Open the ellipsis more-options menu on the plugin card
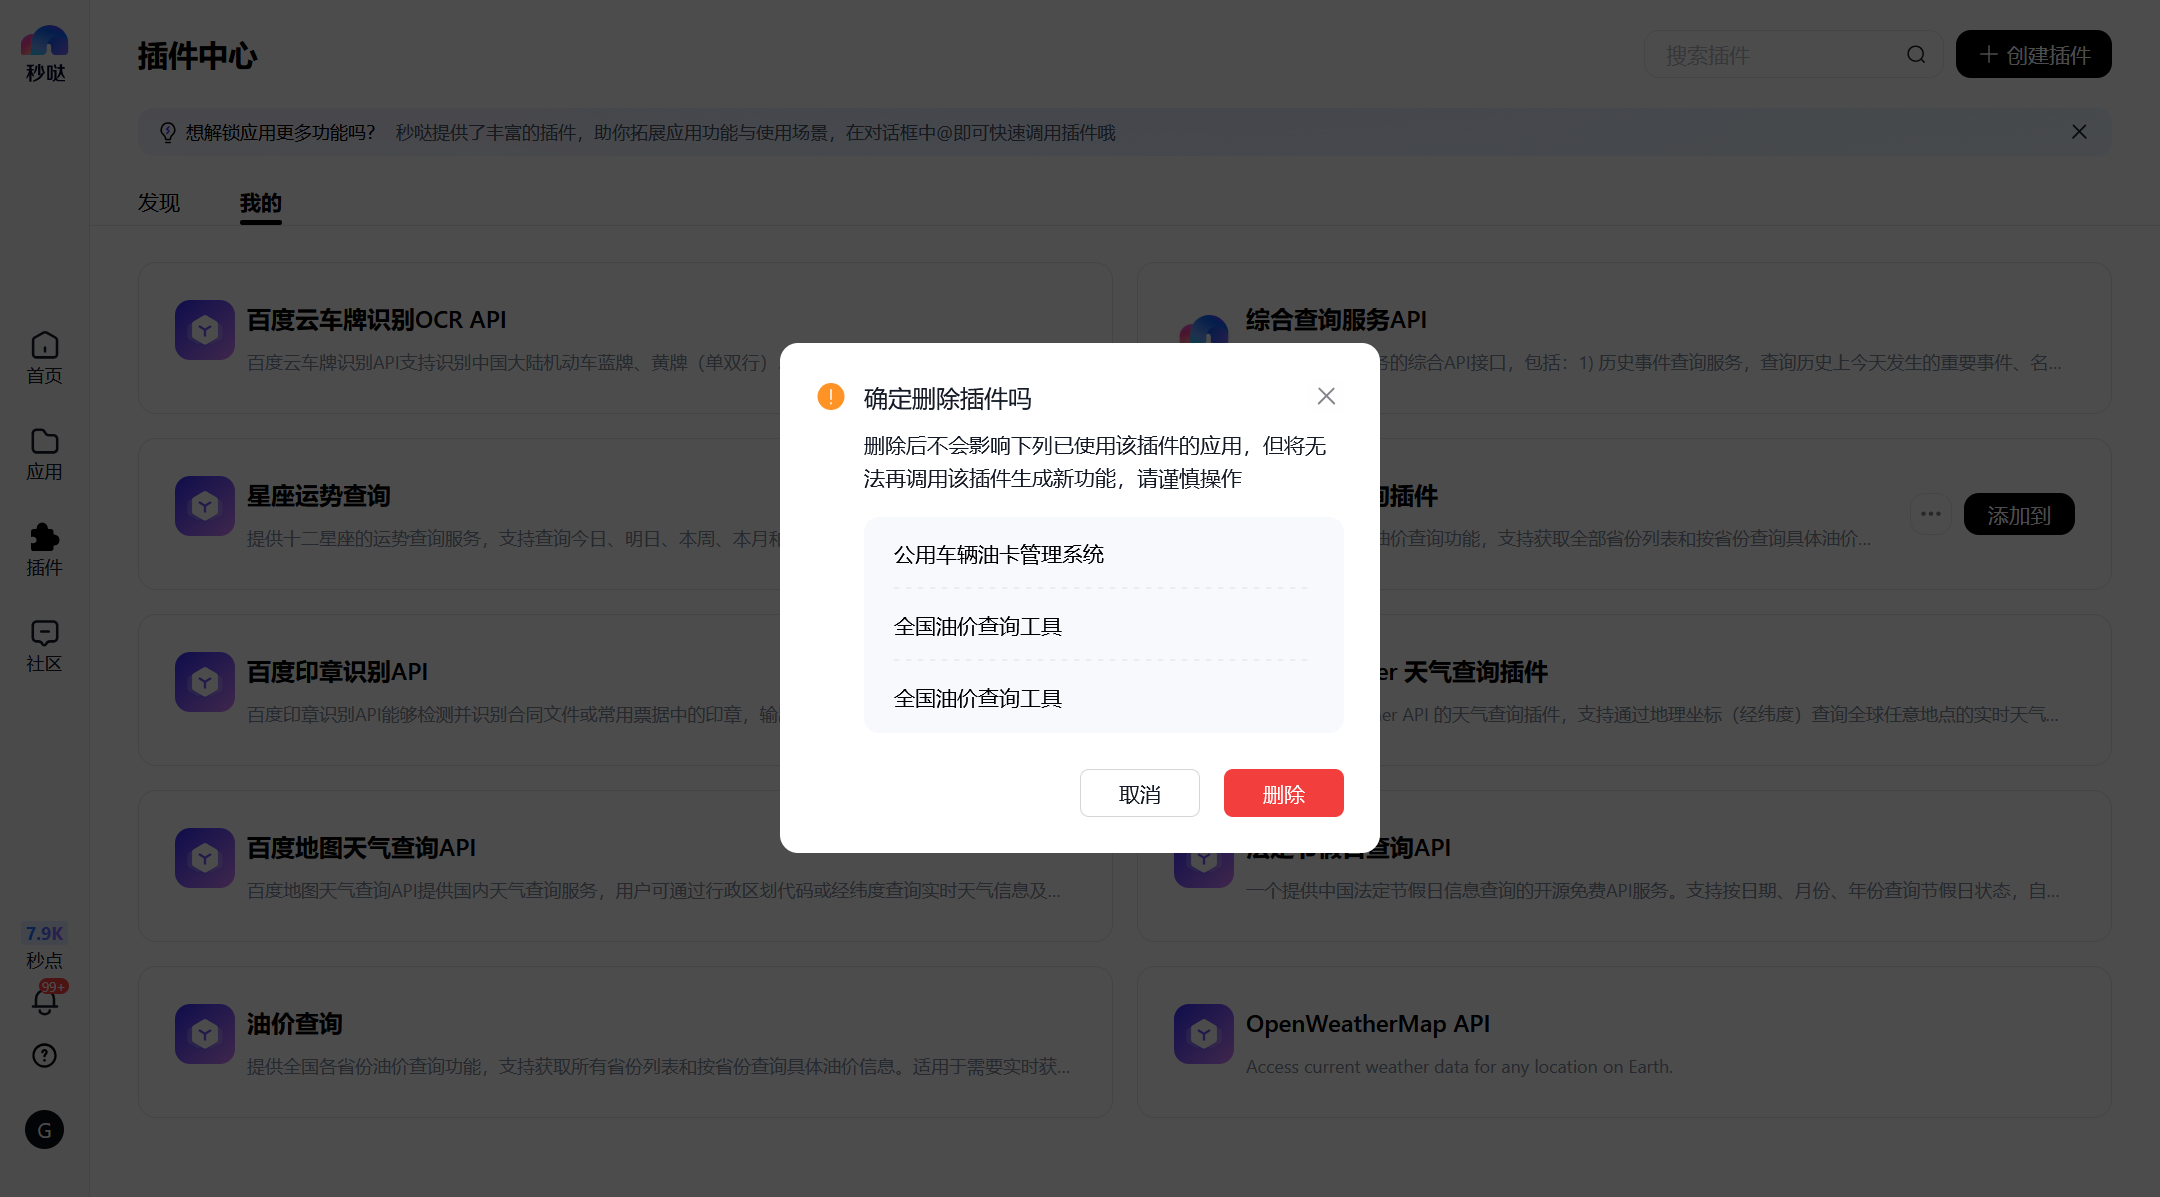Viewport: 2160px width, 1197px height. 1930,513
